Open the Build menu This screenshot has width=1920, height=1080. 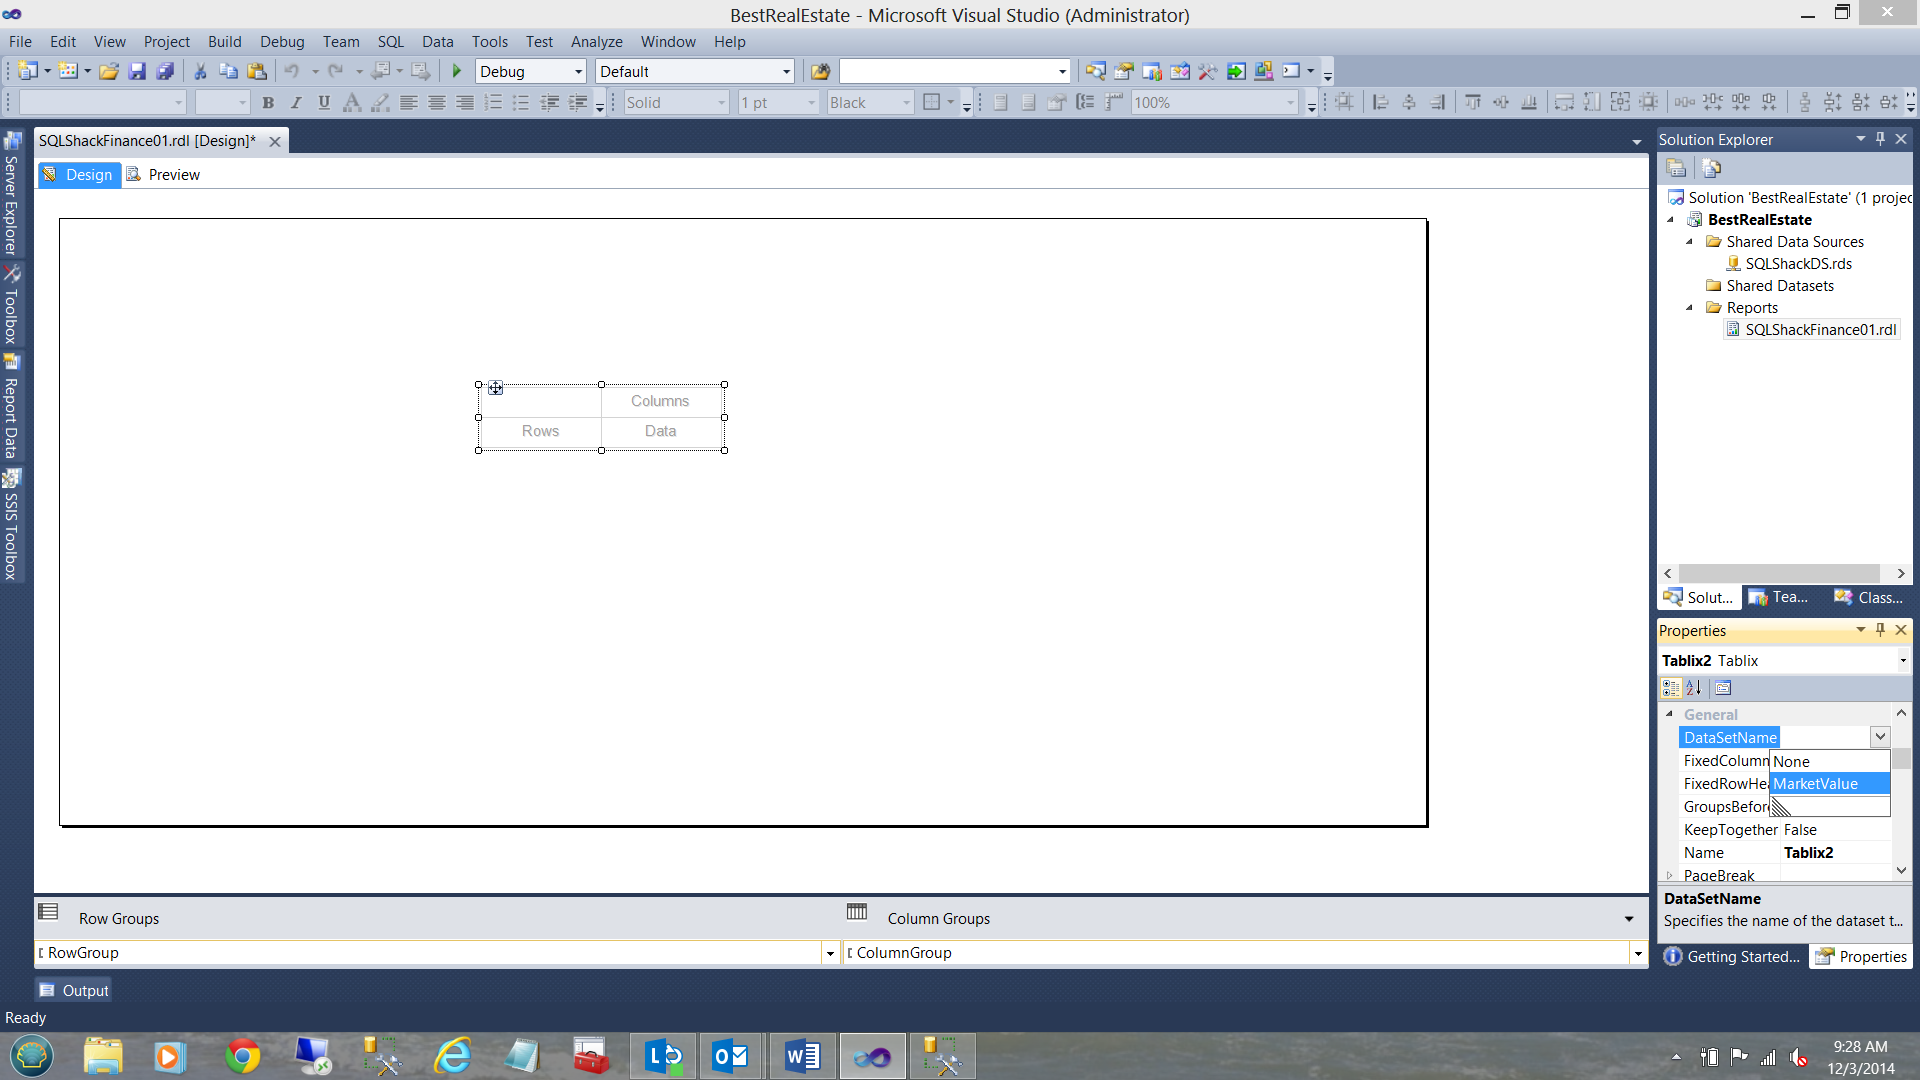click(x=224, y=42)
